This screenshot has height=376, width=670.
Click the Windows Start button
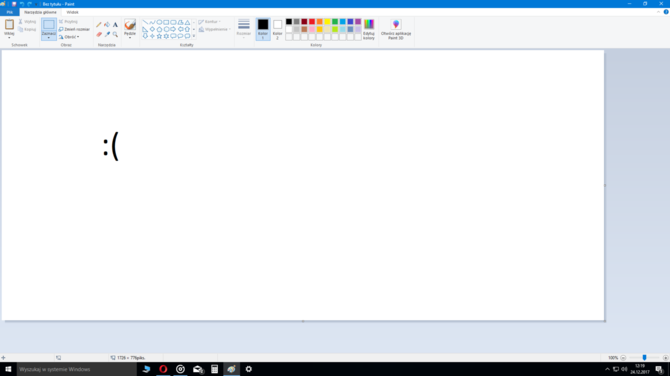(8, 369)
